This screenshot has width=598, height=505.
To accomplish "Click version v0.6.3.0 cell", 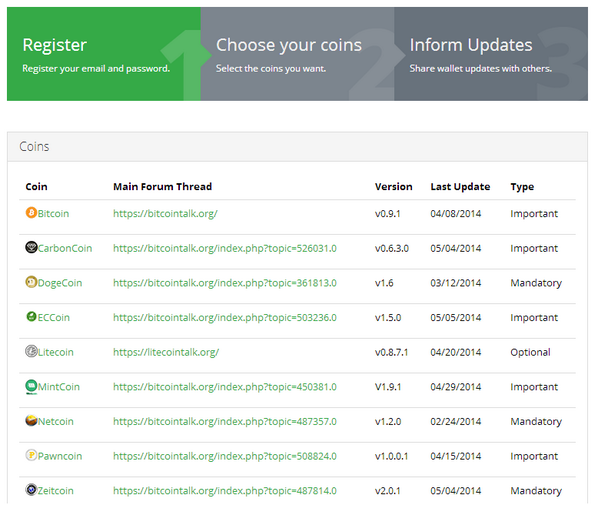I will pos(392,248).
